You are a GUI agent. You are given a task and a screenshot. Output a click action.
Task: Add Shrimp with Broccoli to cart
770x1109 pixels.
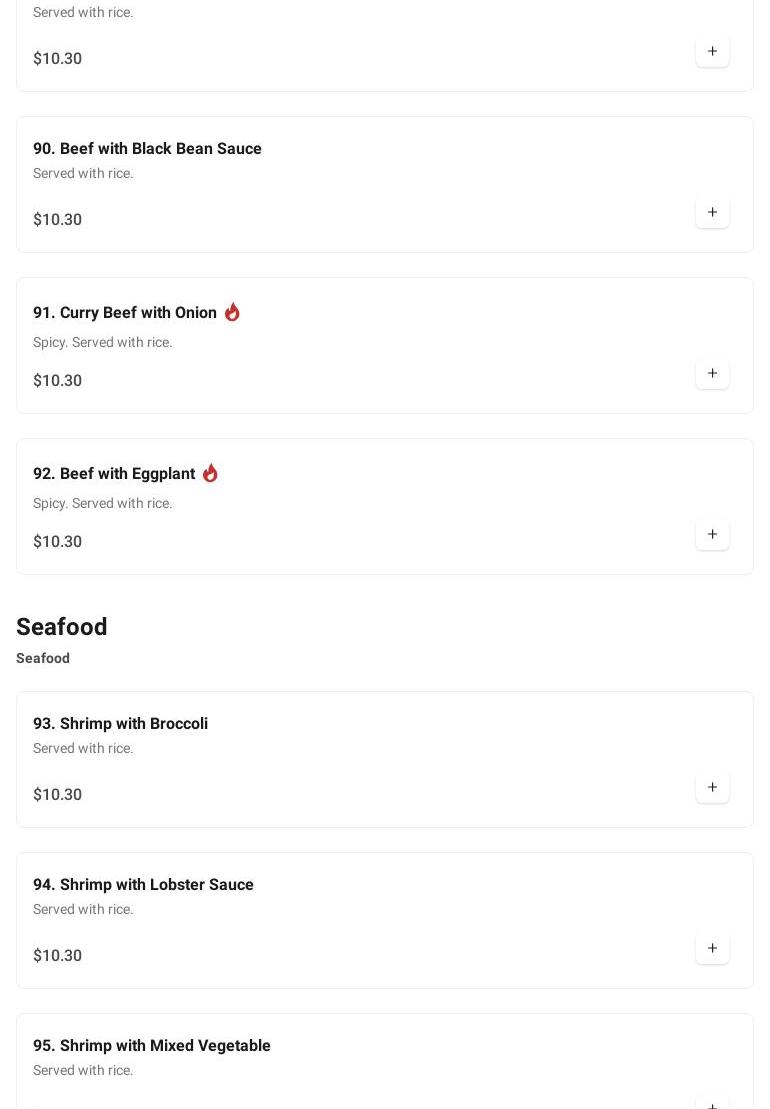coord(712,788)
